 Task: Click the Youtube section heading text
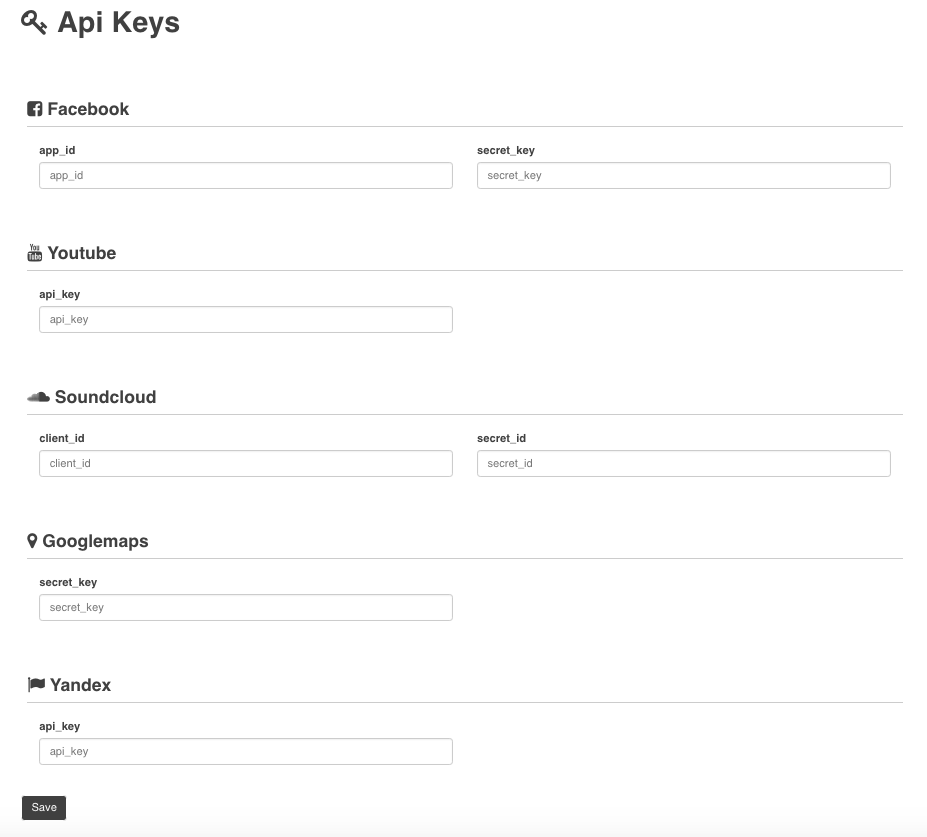coord(82,253)
